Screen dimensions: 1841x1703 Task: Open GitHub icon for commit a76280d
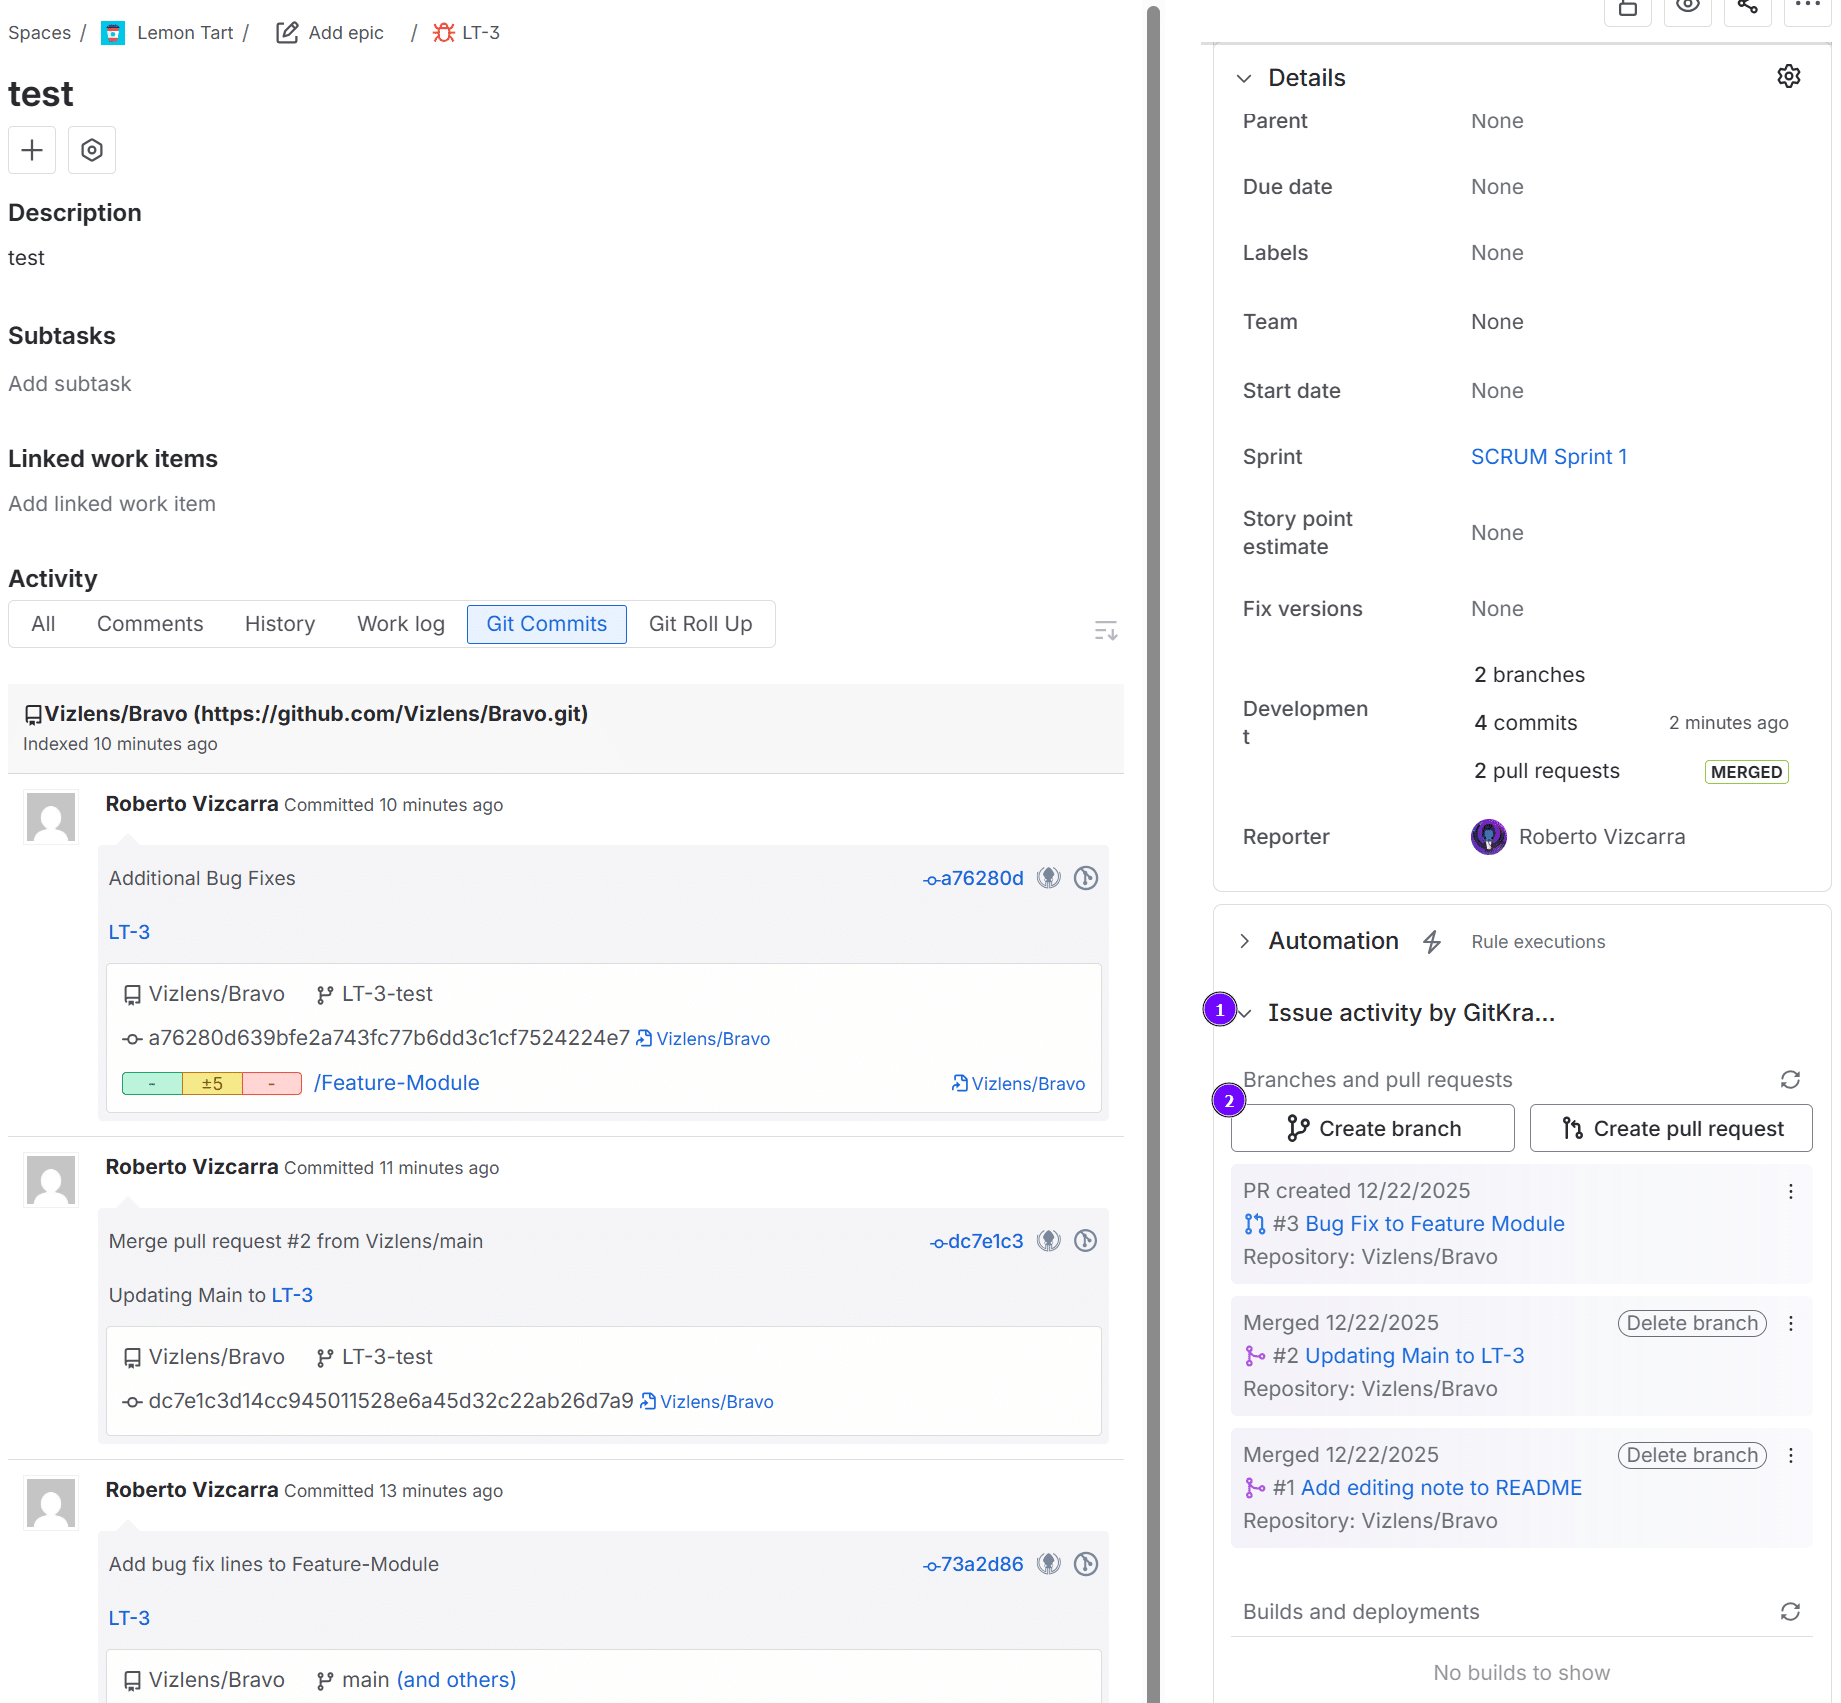(1048, 878)
